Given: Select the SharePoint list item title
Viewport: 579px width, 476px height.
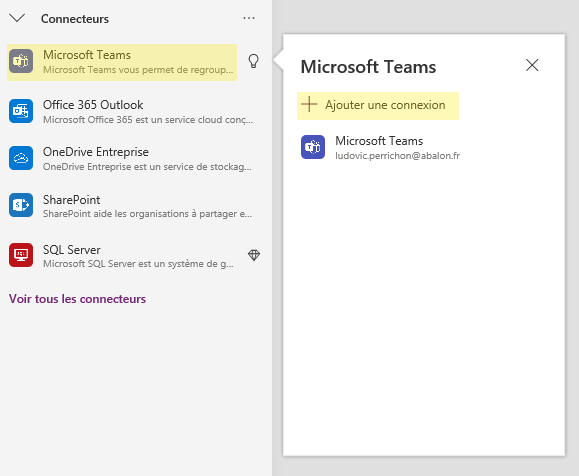Looking at the screenshot, I should click(x=72, y=200).
